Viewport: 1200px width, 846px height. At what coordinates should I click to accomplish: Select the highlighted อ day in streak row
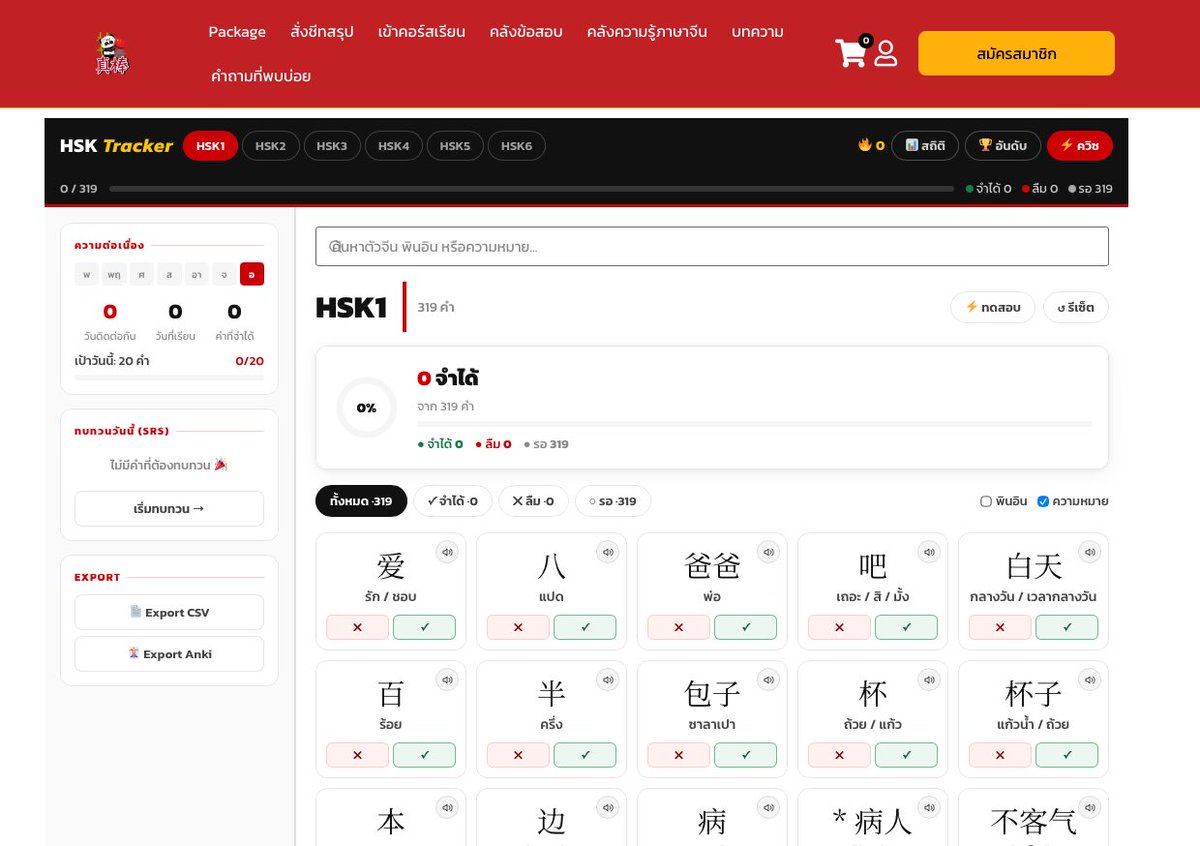[x=252, y=274]
